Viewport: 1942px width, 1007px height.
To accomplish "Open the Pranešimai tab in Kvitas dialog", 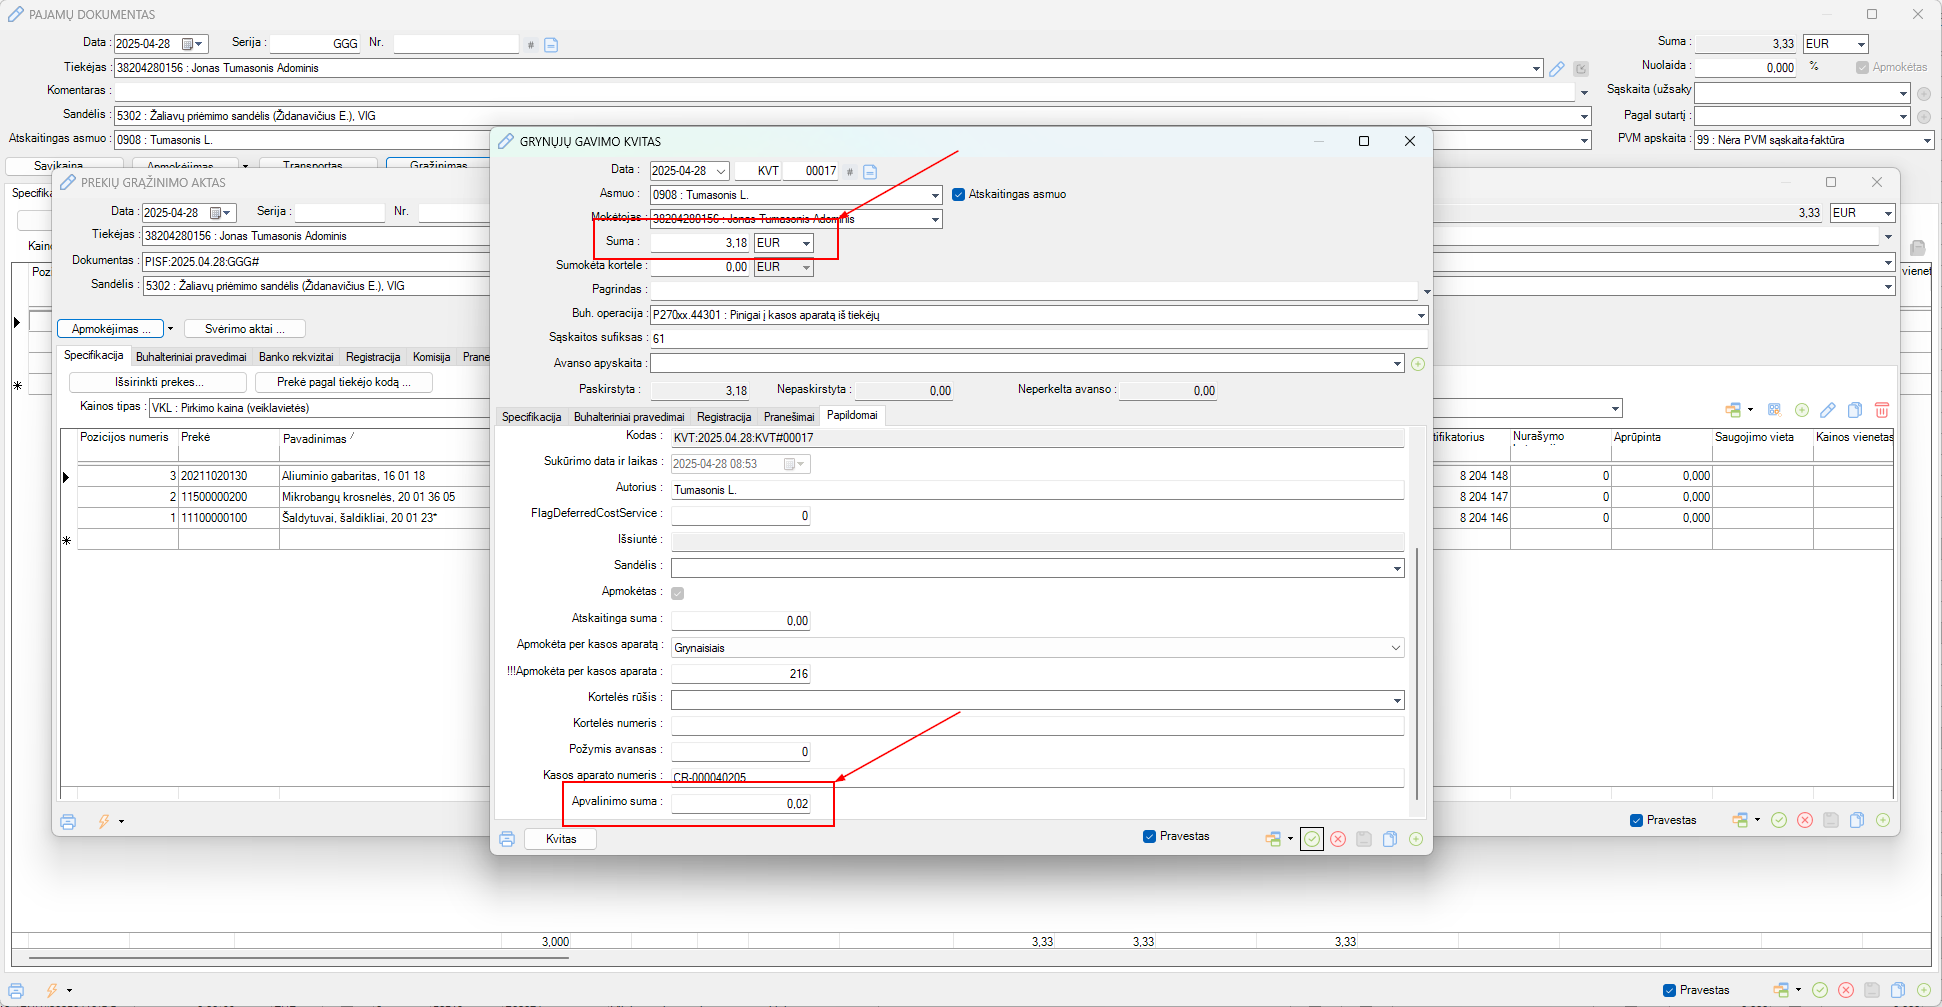I will click(789, 417).
